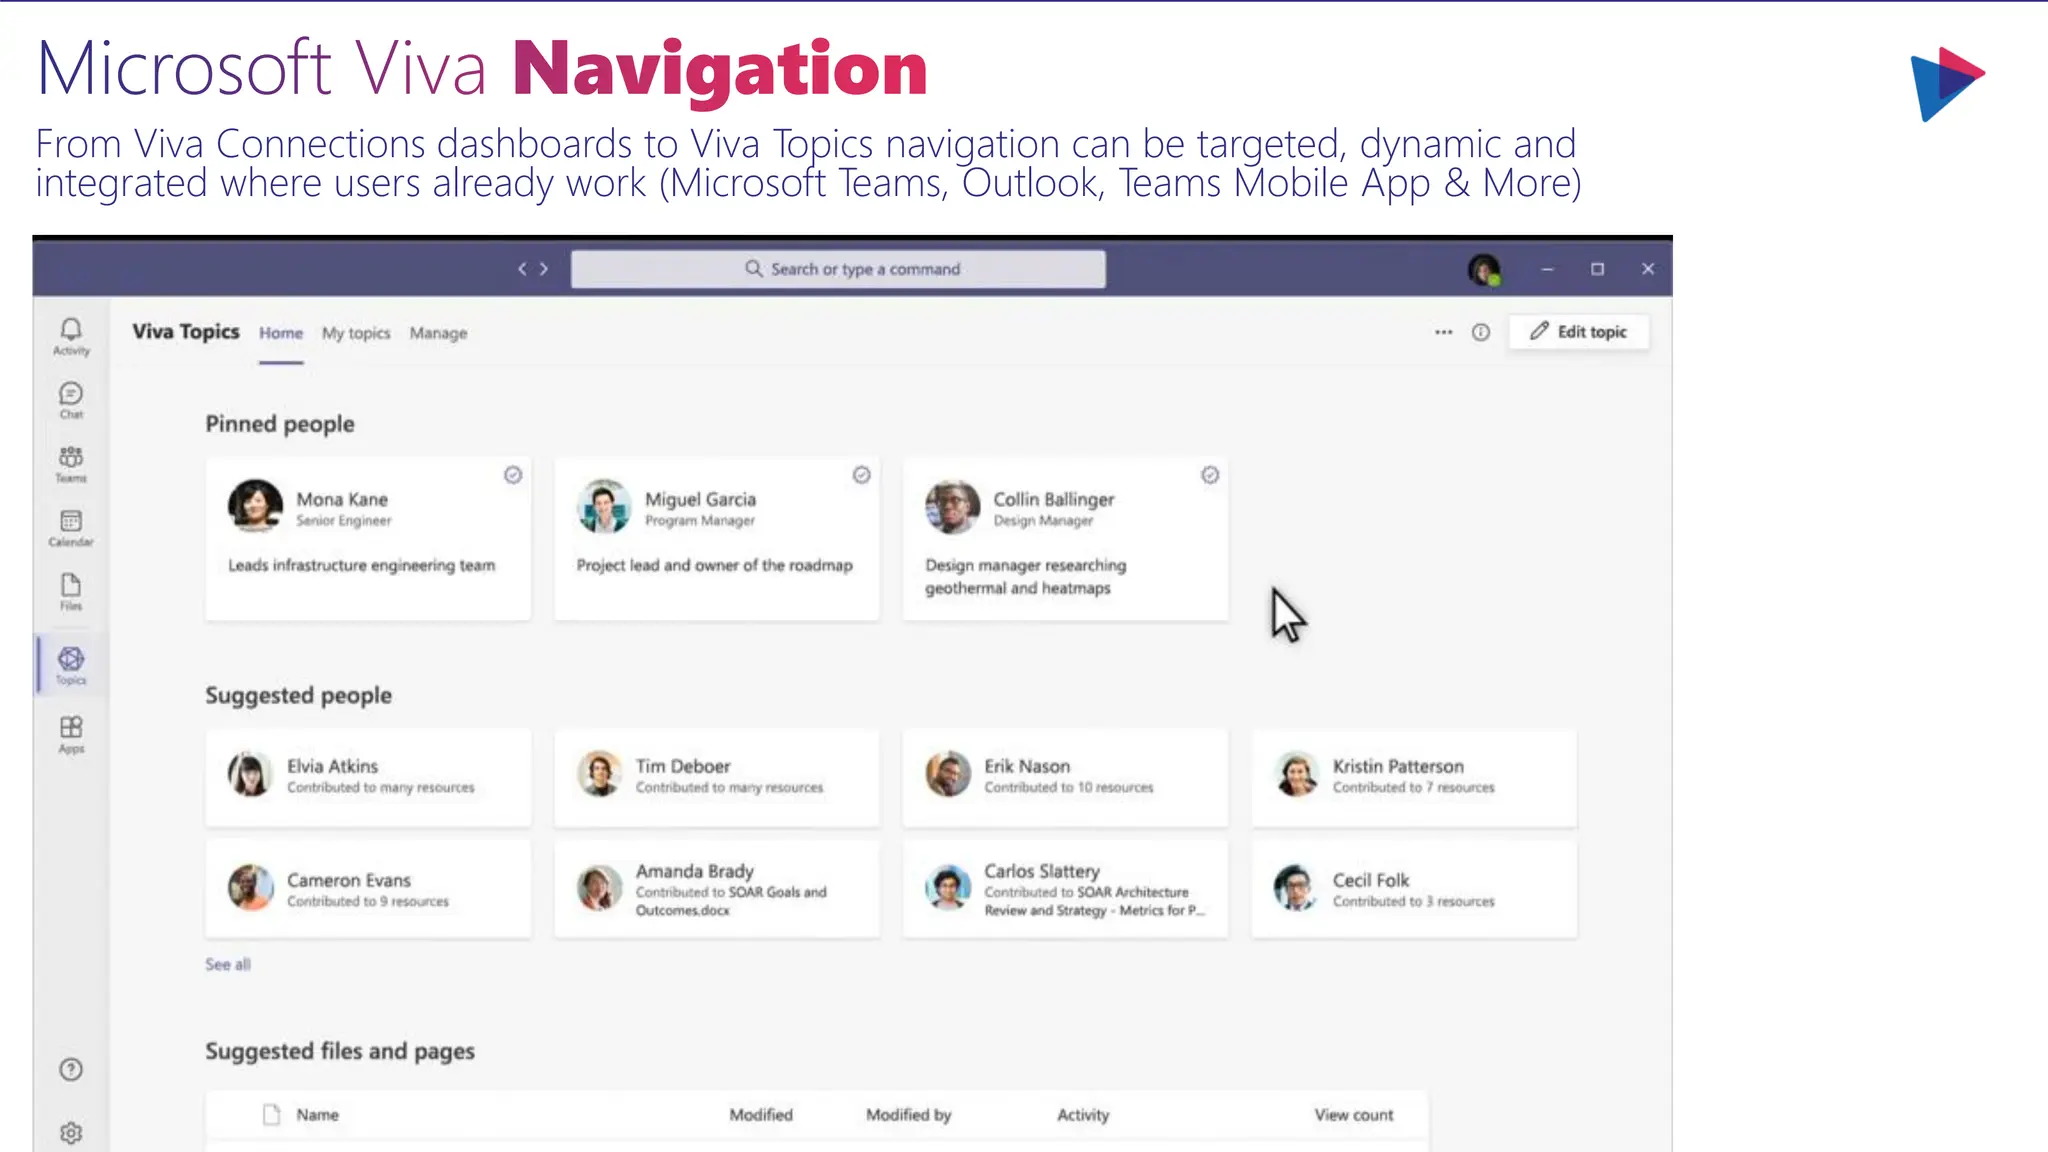Click Miguel Garcia's profile photo
This screenshot has height=1152, width=2048.
pyautogui.click(x=604, y=505)
